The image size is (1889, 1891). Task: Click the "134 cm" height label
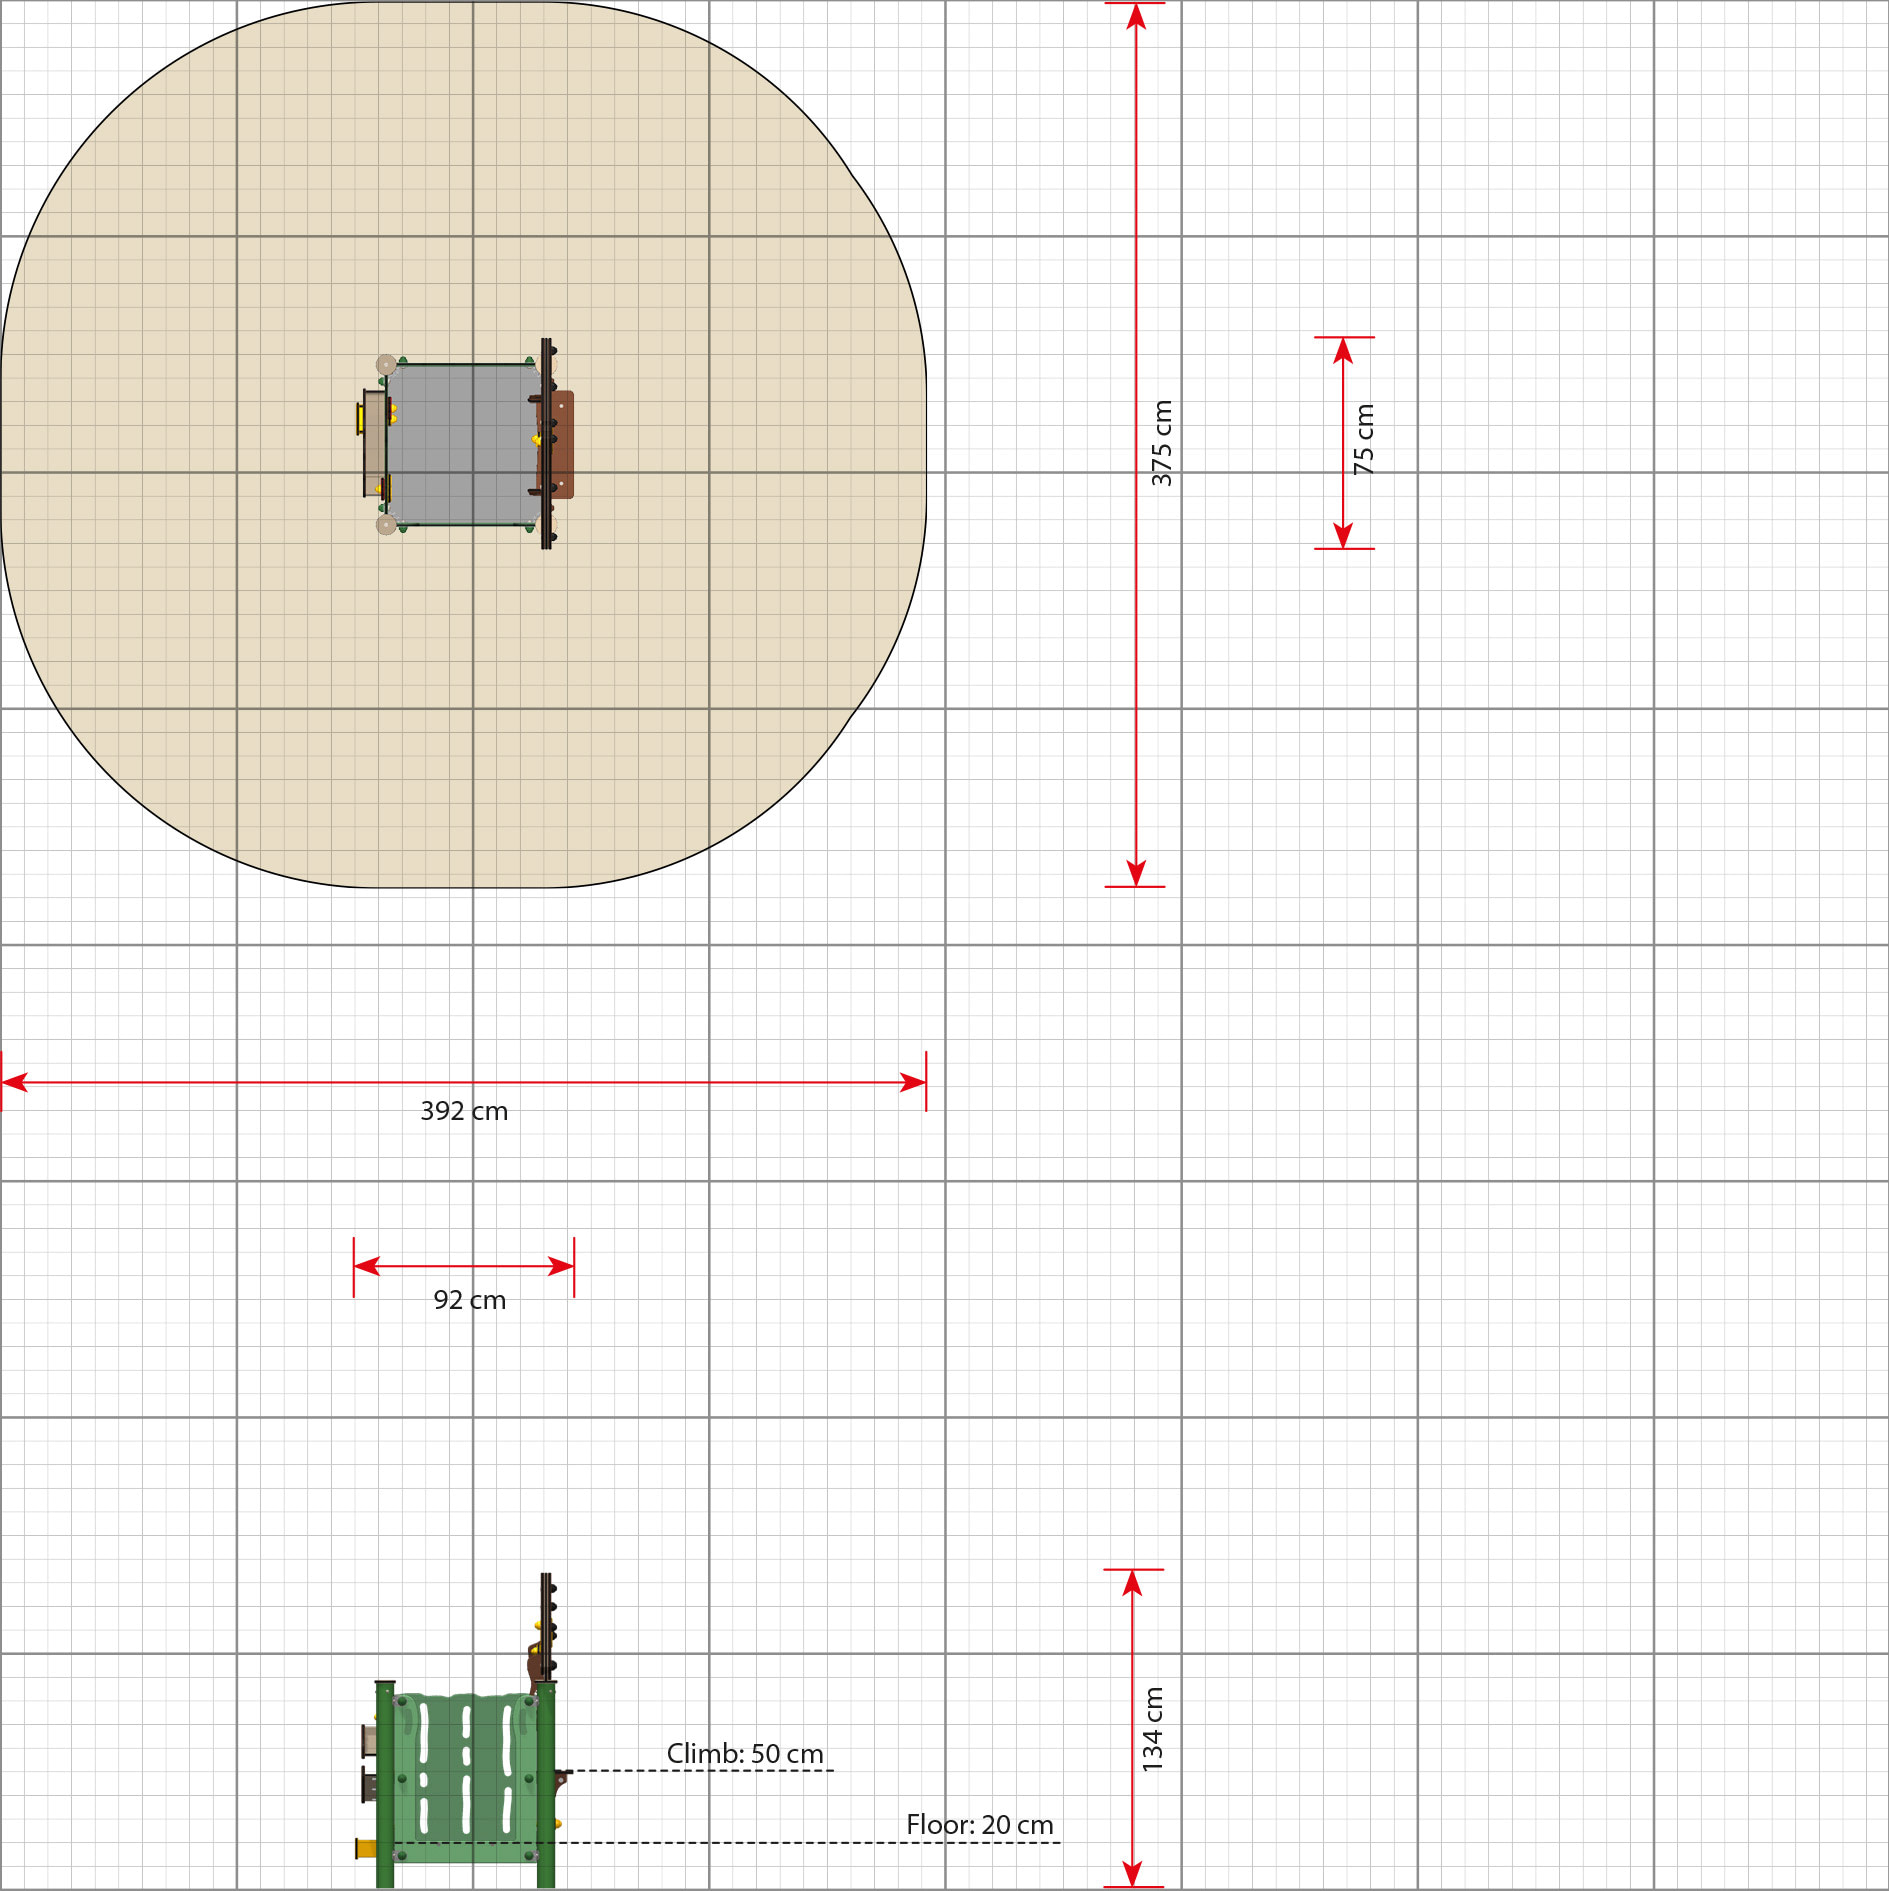click(x=1153, y=1729)
